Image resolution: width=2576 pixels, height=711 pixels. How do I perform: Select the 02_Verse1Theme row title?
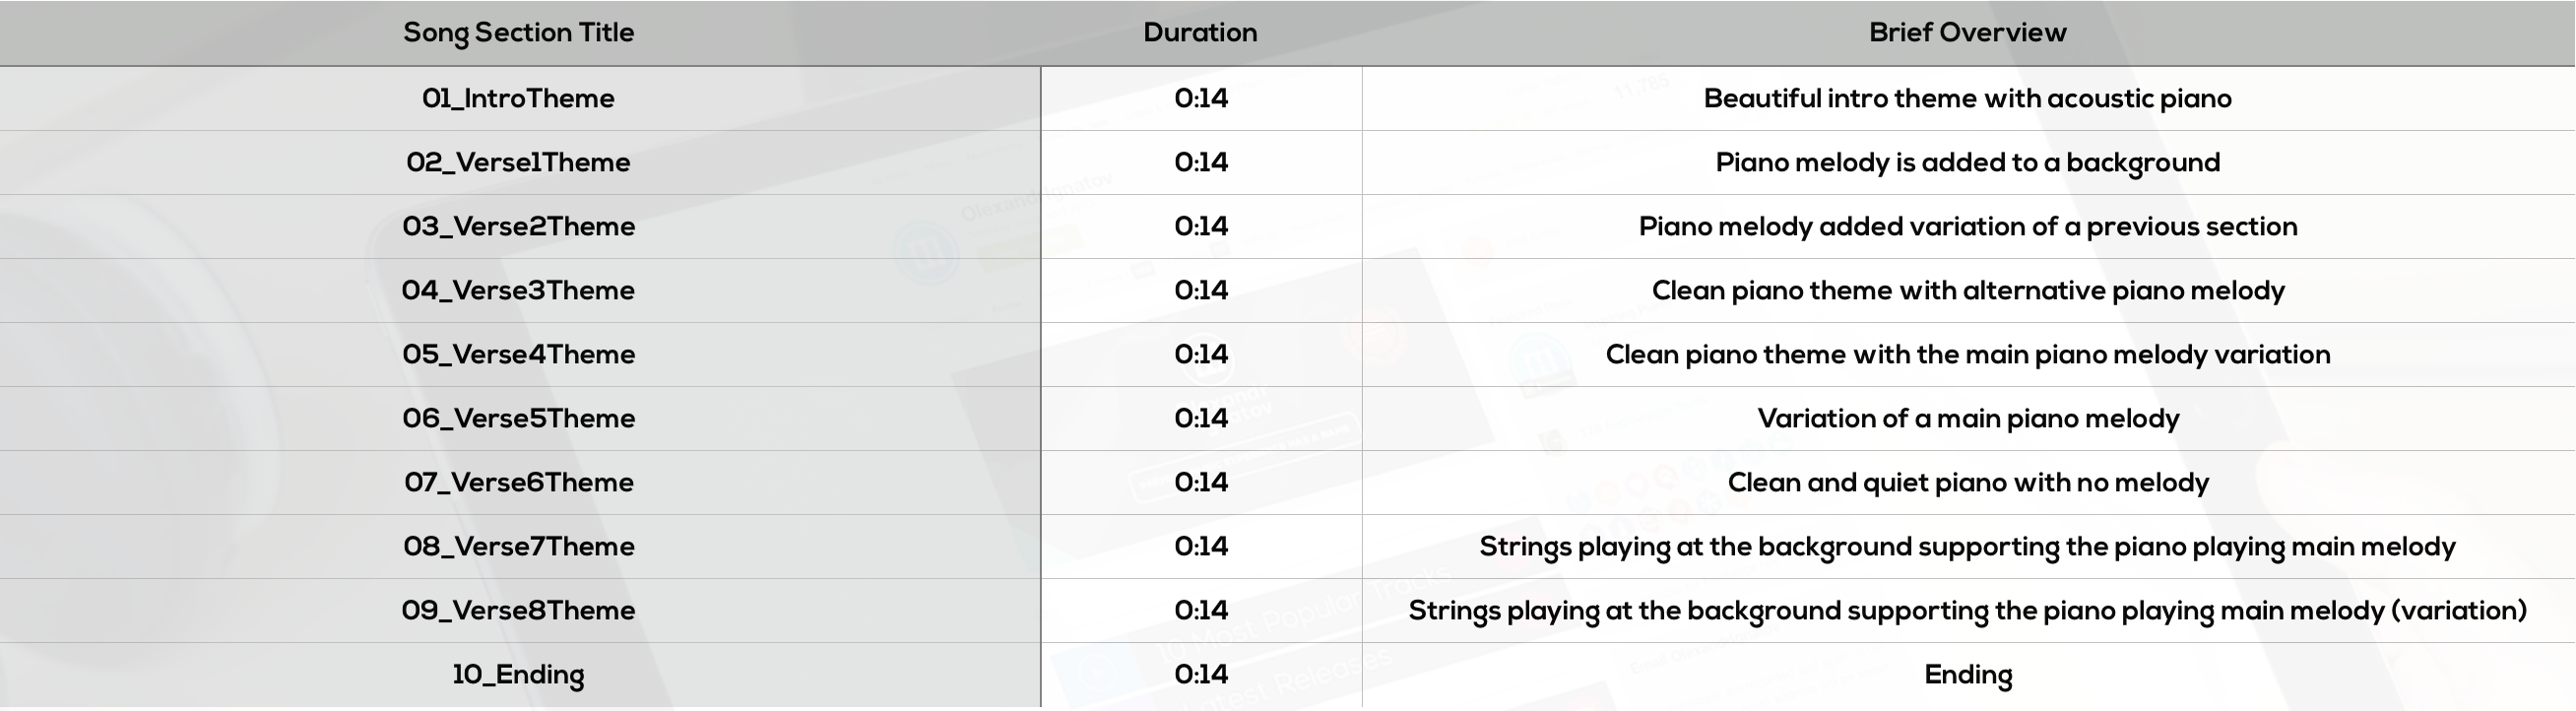pos(518,163)
